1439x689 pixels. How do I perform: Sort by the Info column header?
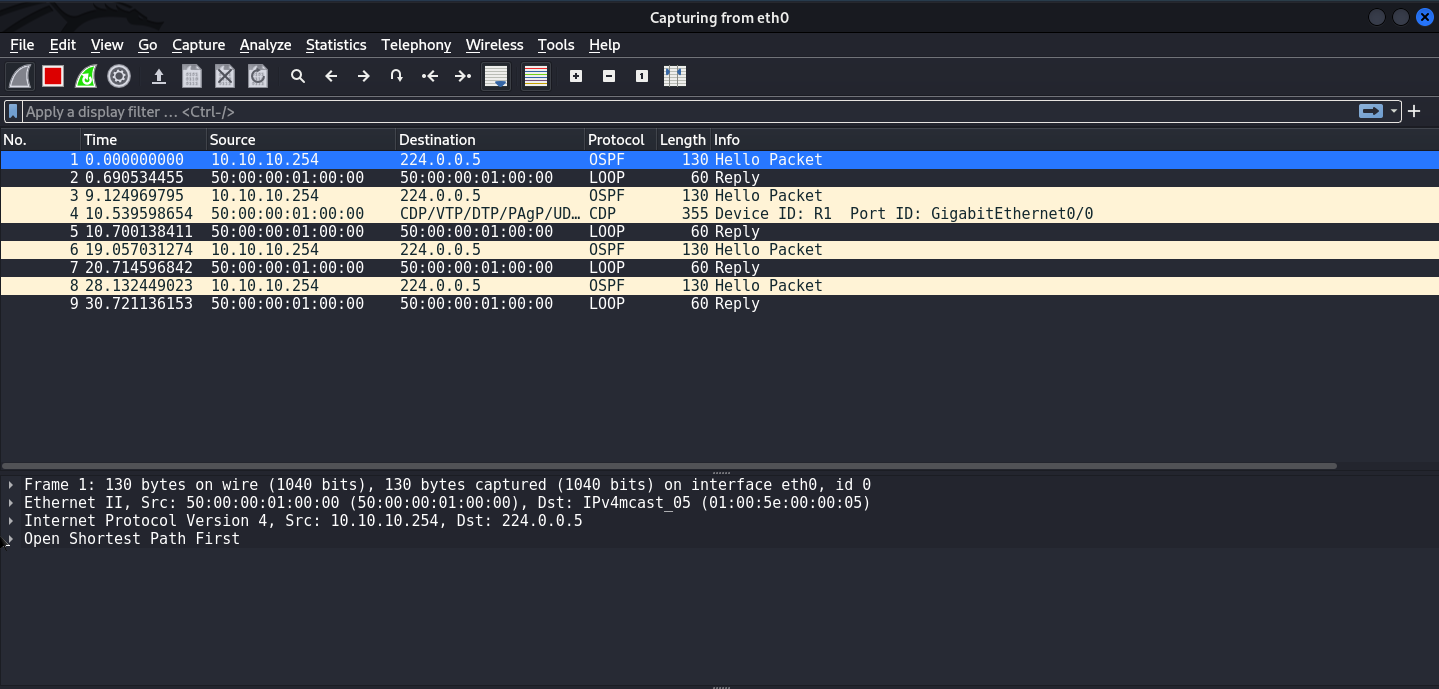(x=1074, y=140)
